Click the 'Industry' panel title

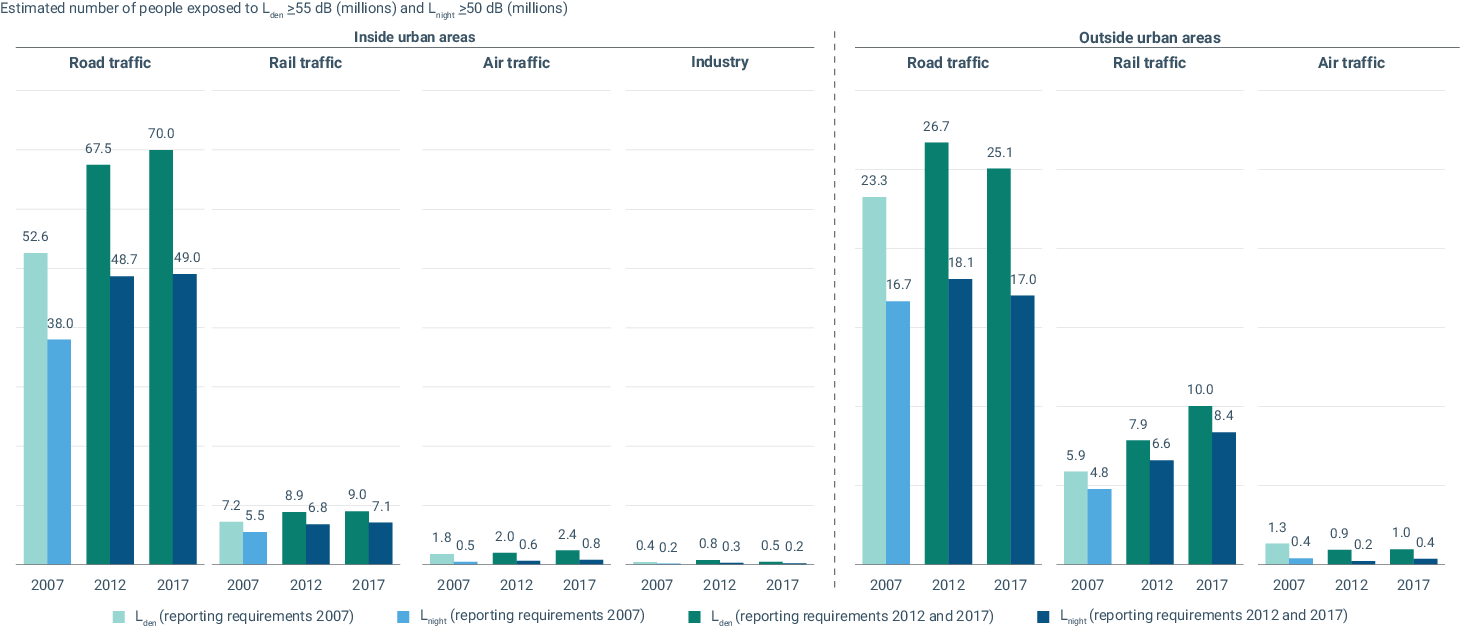click(719, 62)
